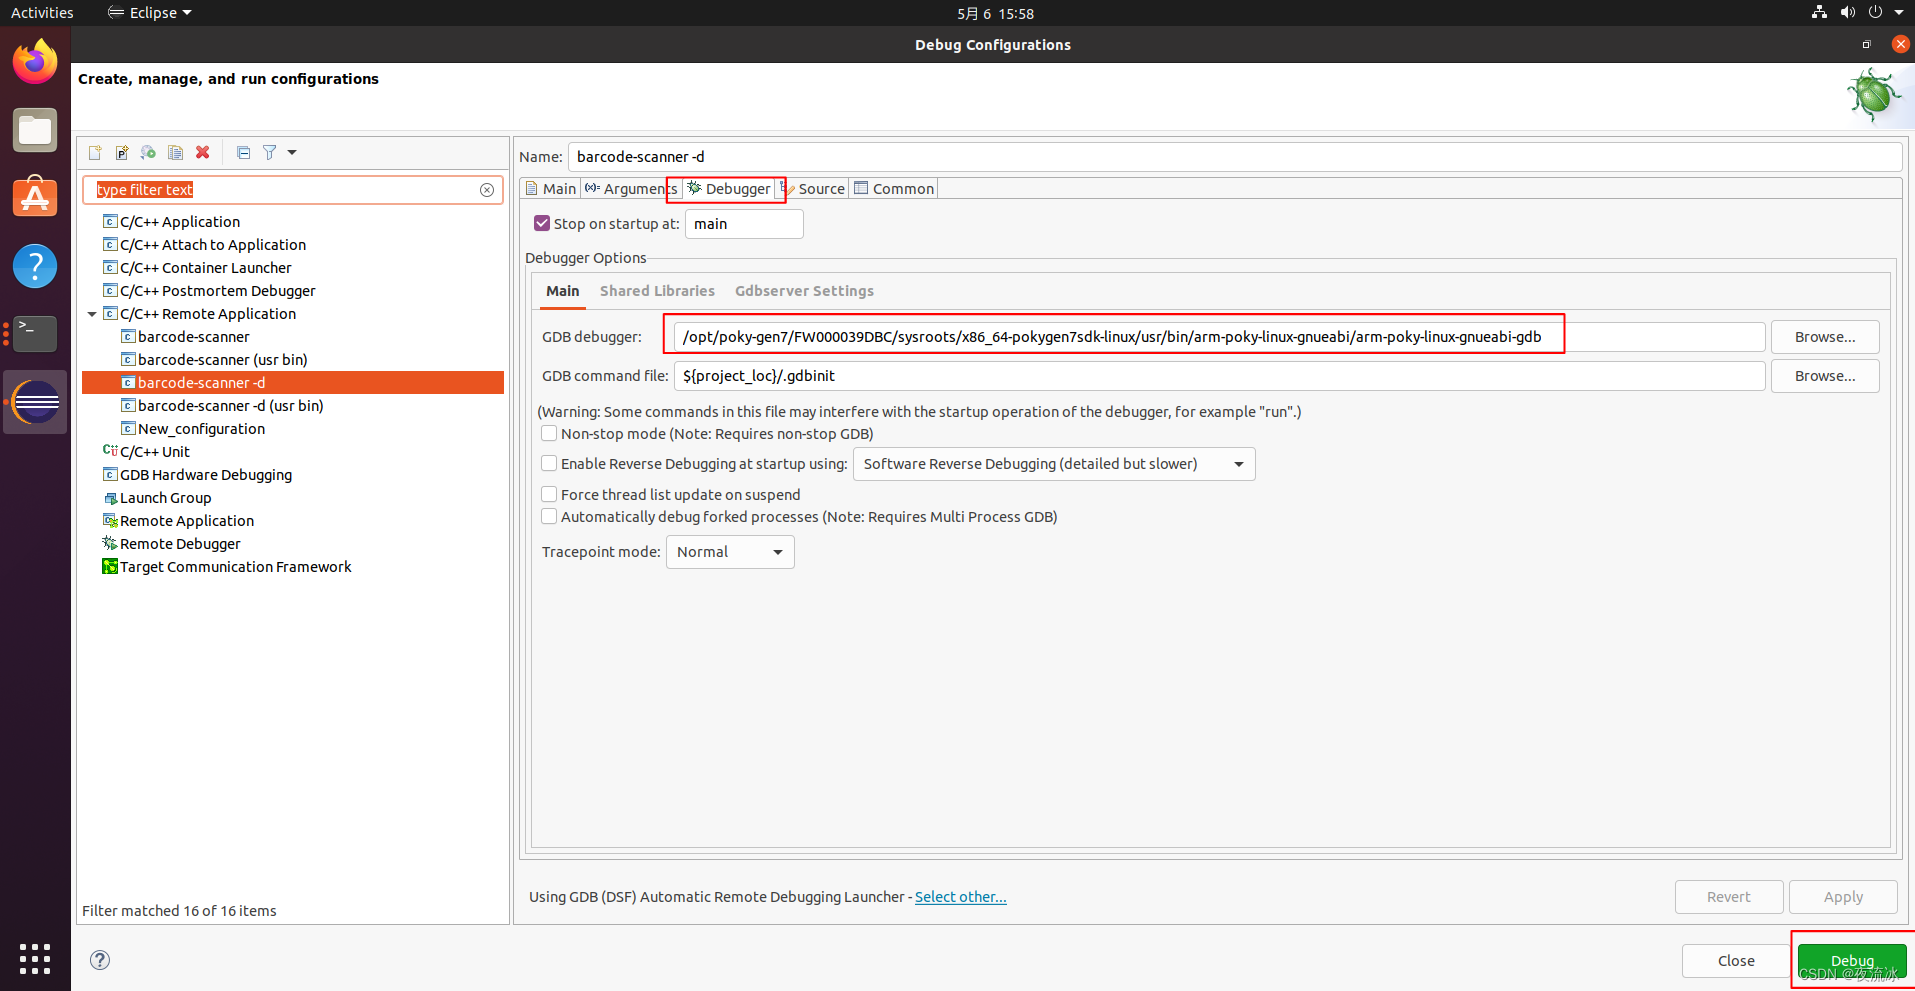Open the Gdbserver Settings tab

pos(804,291)
